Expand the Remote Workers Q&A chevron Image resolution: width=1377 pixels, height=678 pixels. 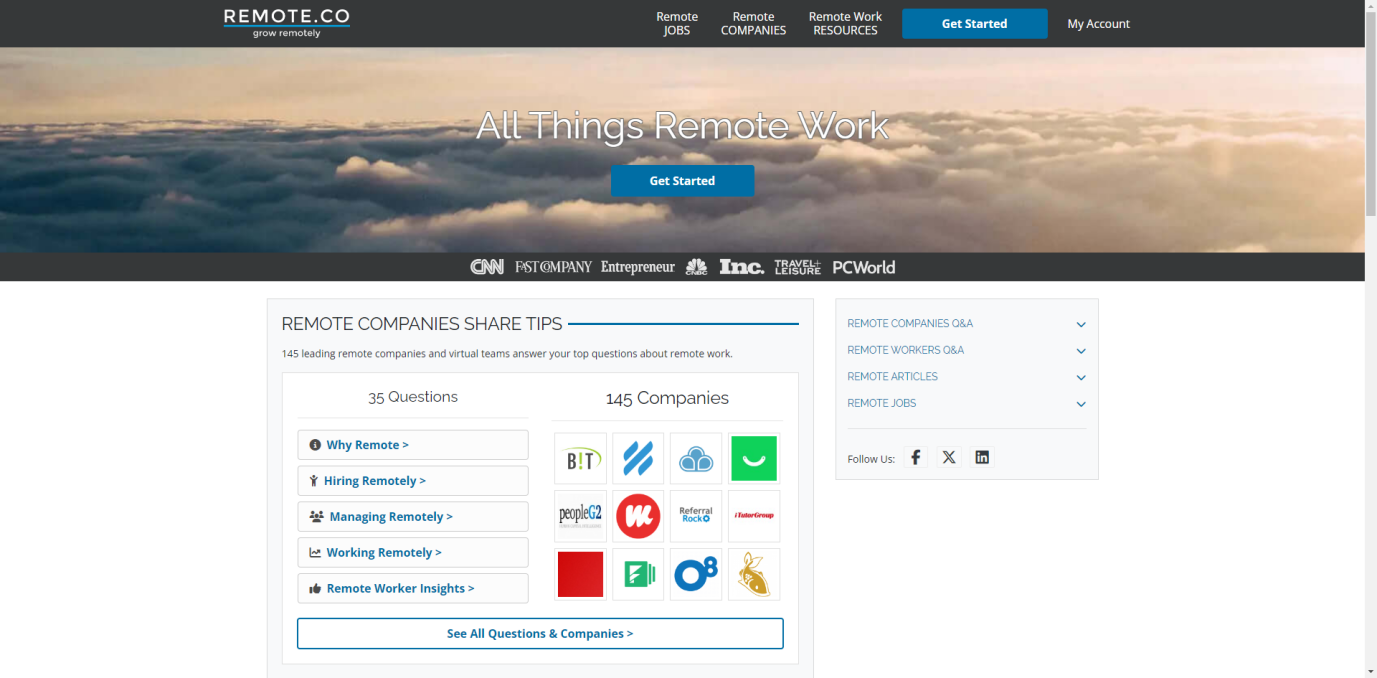(1081, 351)
